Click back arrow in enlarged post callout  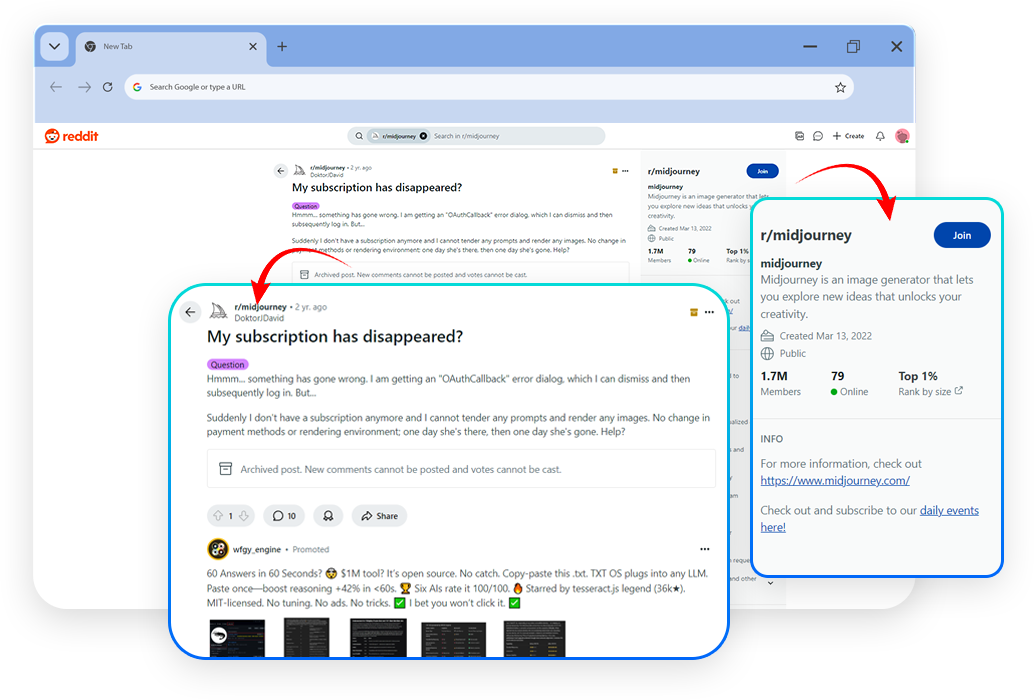pos(190,312)
